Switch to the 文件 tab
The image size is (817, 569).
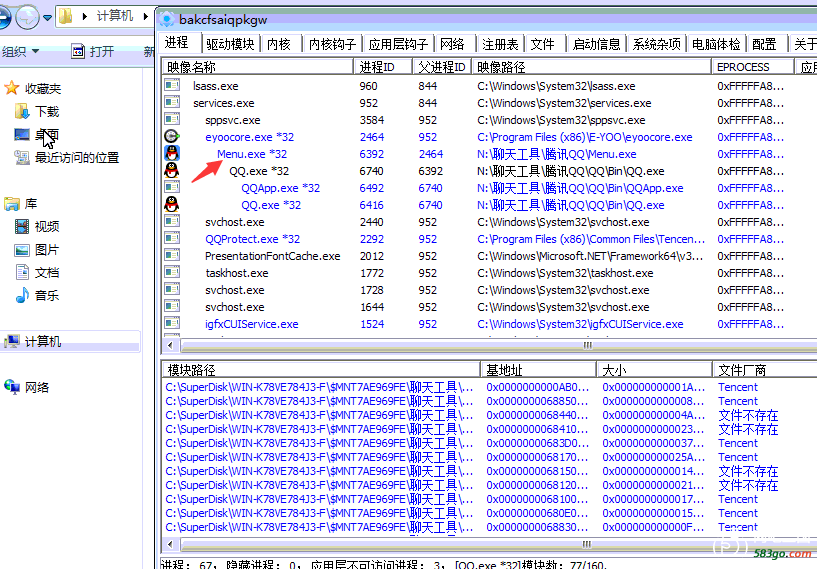(543, 44)
